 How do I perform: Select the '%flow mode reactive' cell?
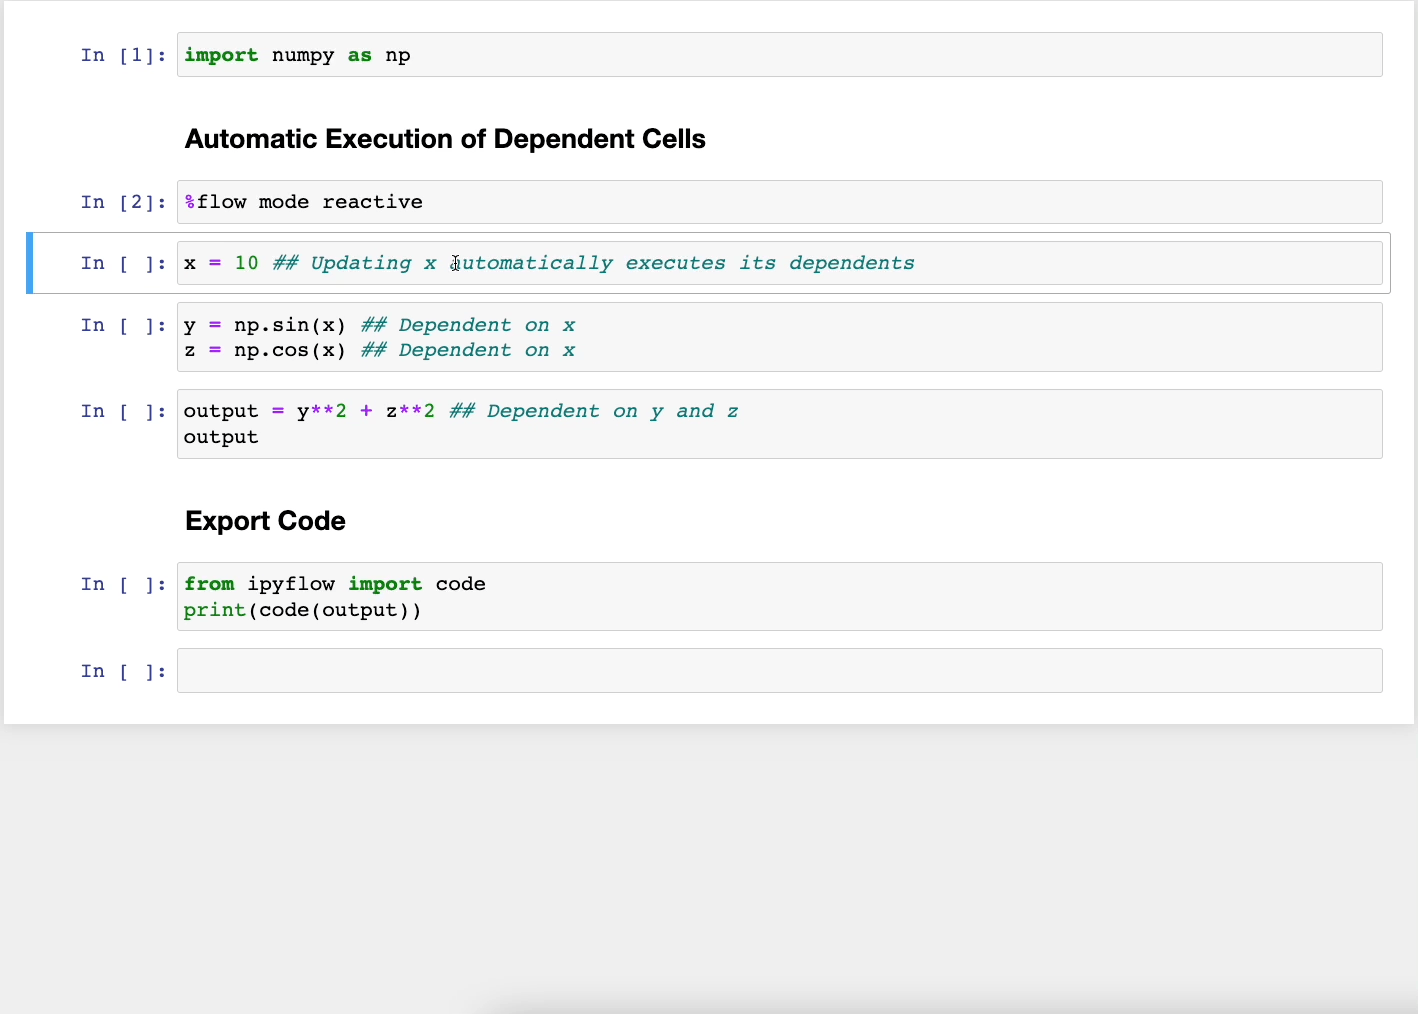tap(303, 202)
